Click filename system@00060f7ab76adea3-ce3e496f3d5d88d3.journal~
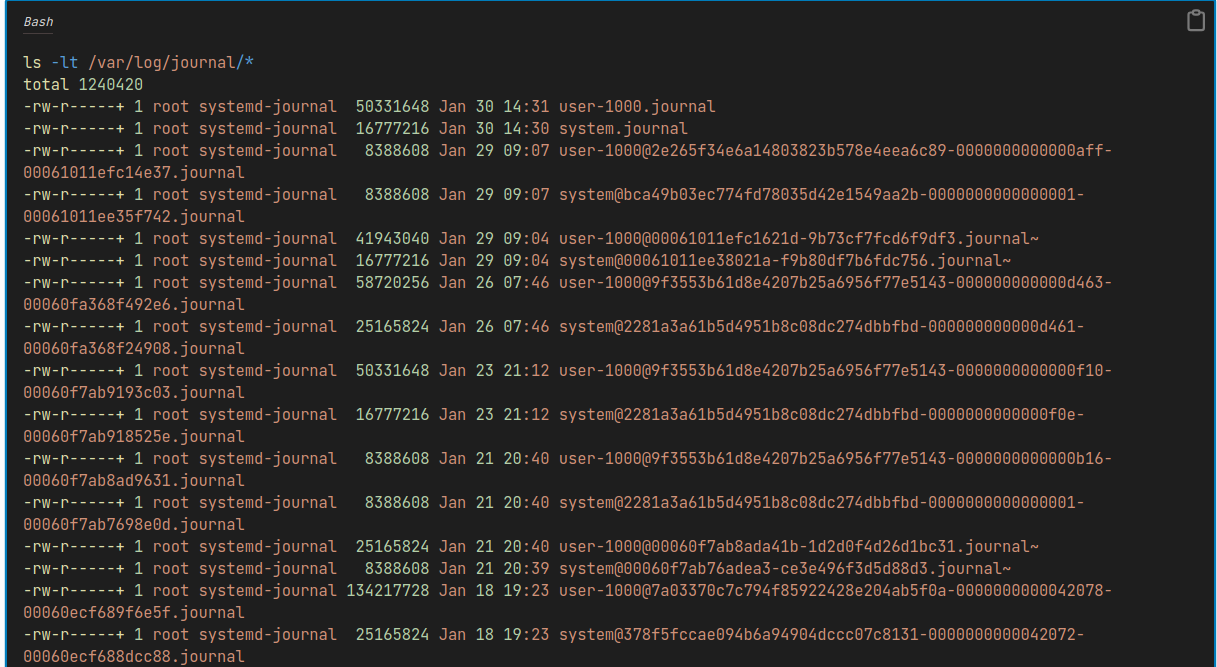Image resolution: width=1217 pixels, height=667 pixels. tap(785, 568)
